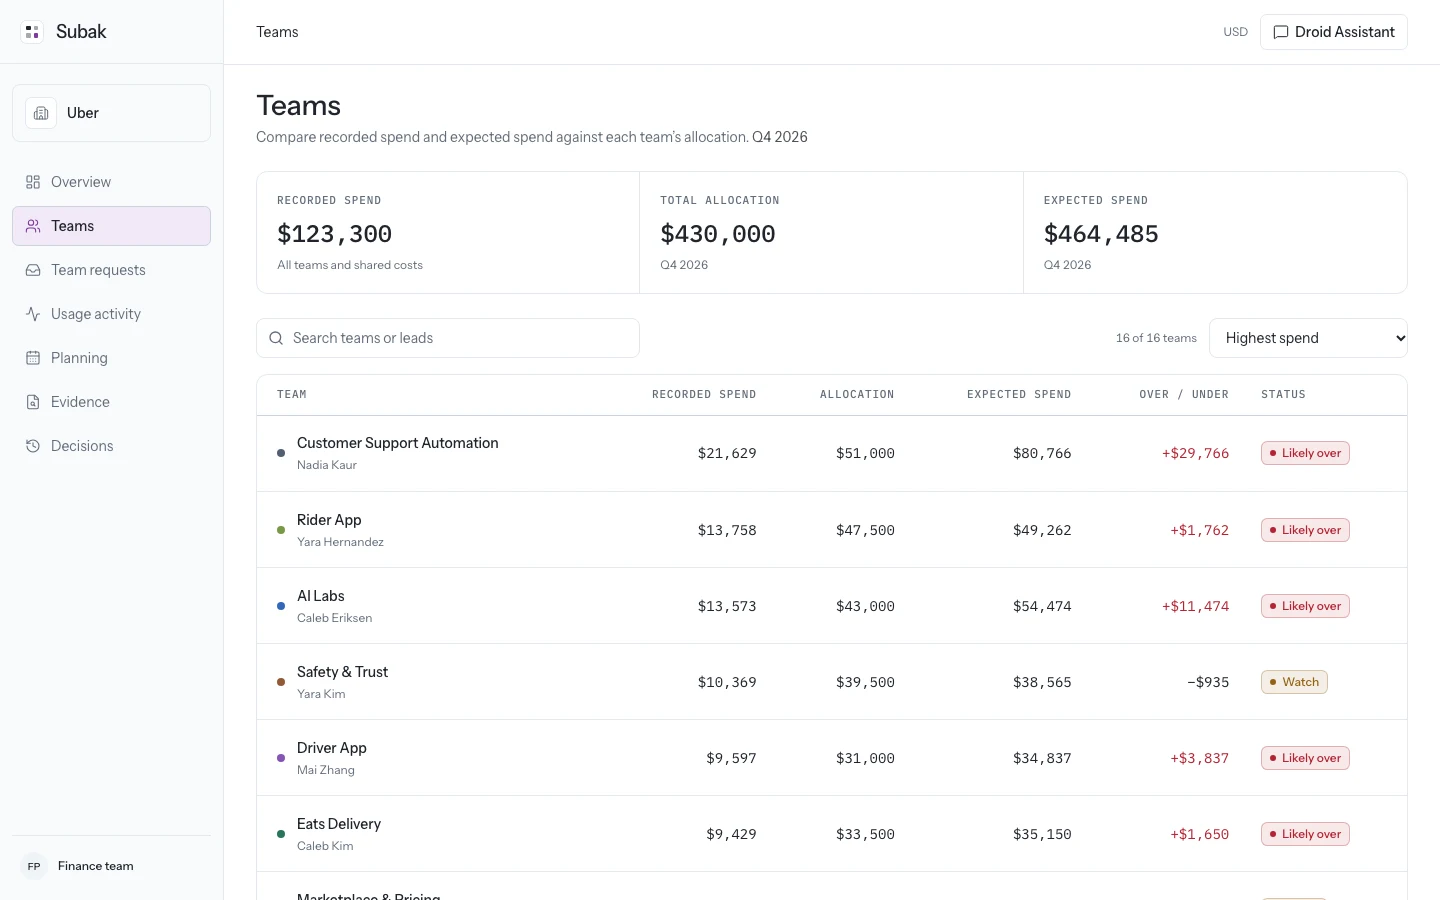This screenshot has height=900, width=1440.
Task: Click the Likely over badge for Driver App
Action: point(1305,758)
